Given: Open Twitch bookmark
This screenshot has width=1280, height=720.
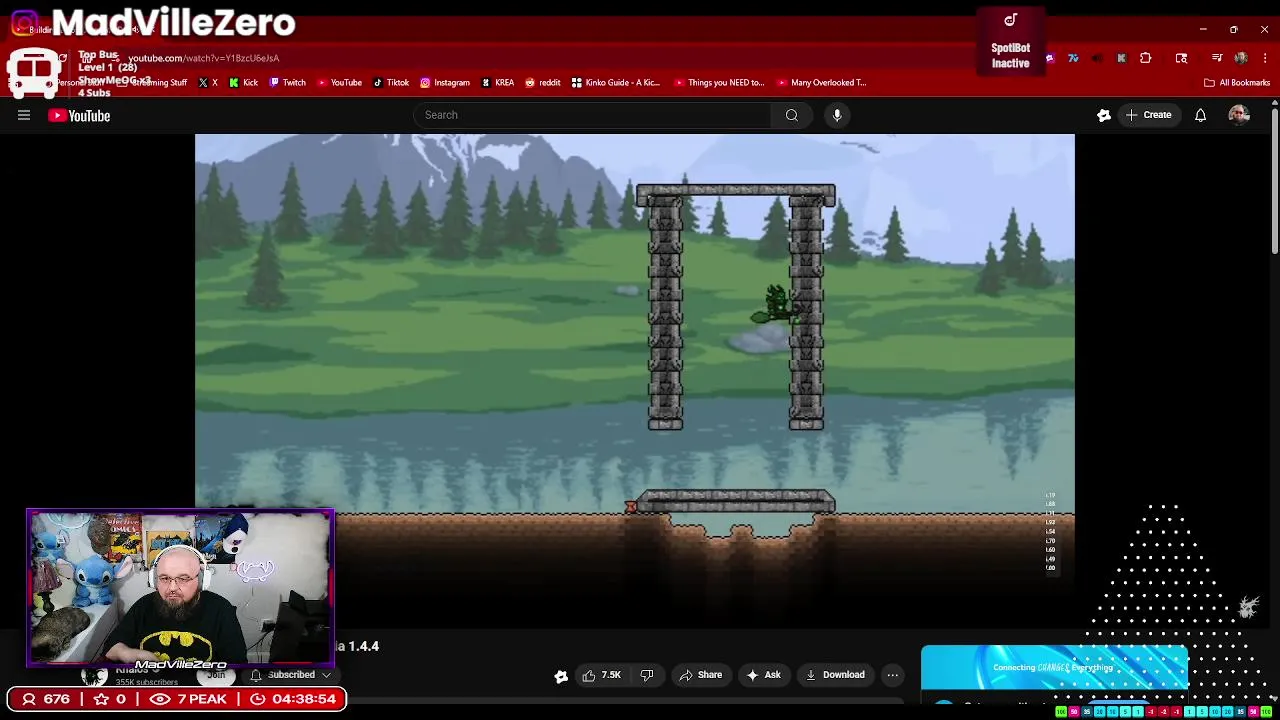Looking at the screenshot, I should coord(286,83).
